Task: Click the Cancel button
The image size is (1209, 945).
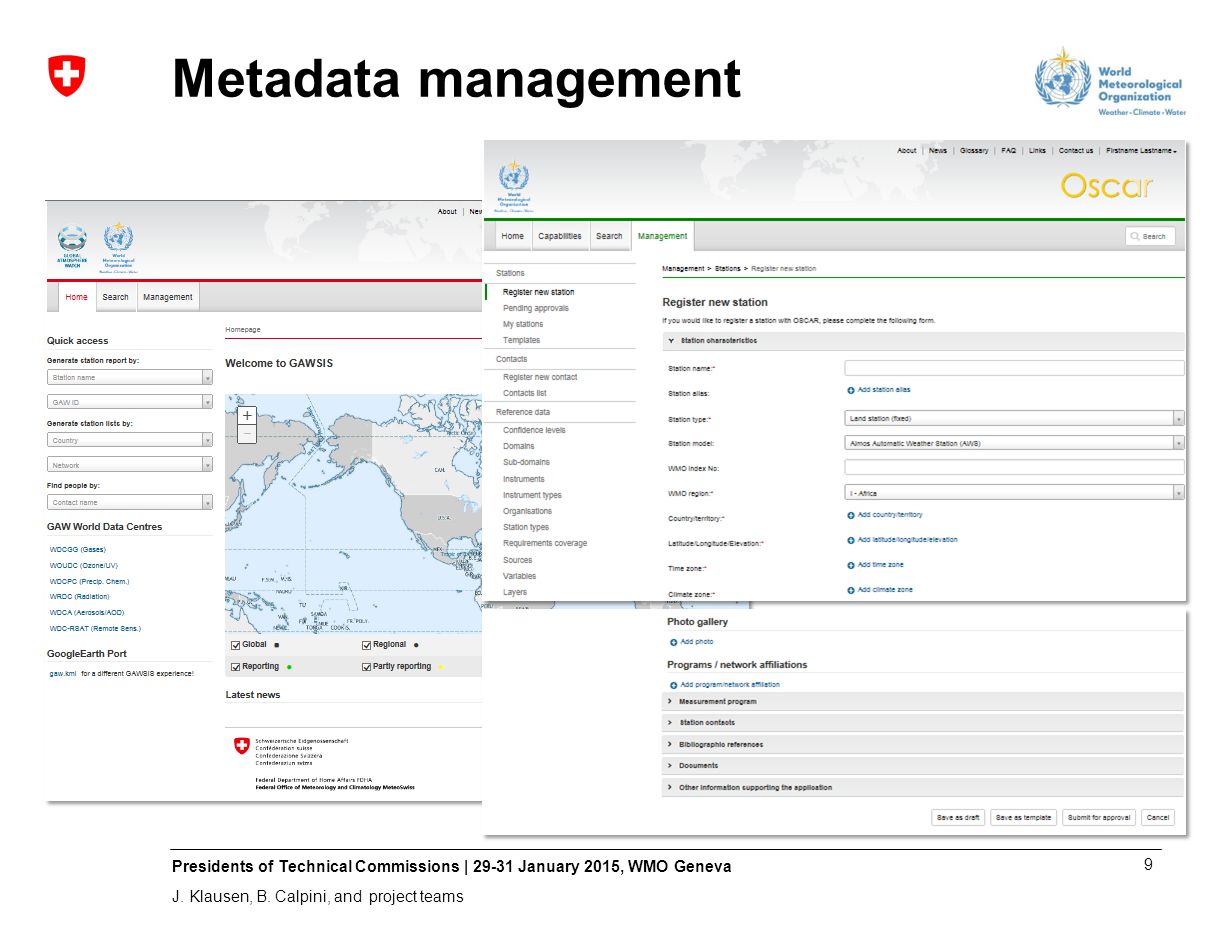Action: point(1158,818)
